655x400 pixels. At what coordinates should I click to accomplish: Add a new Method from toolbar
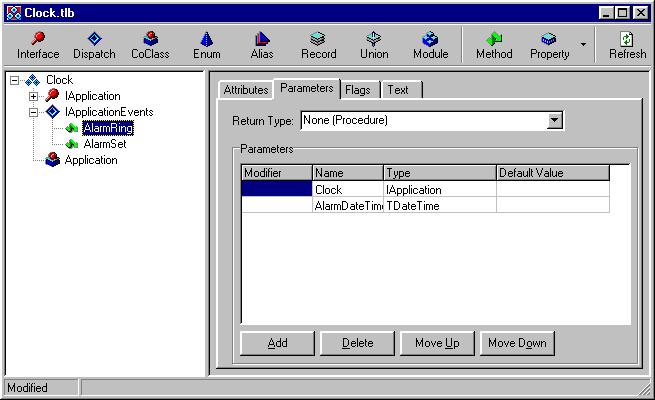tap(493, 45)
